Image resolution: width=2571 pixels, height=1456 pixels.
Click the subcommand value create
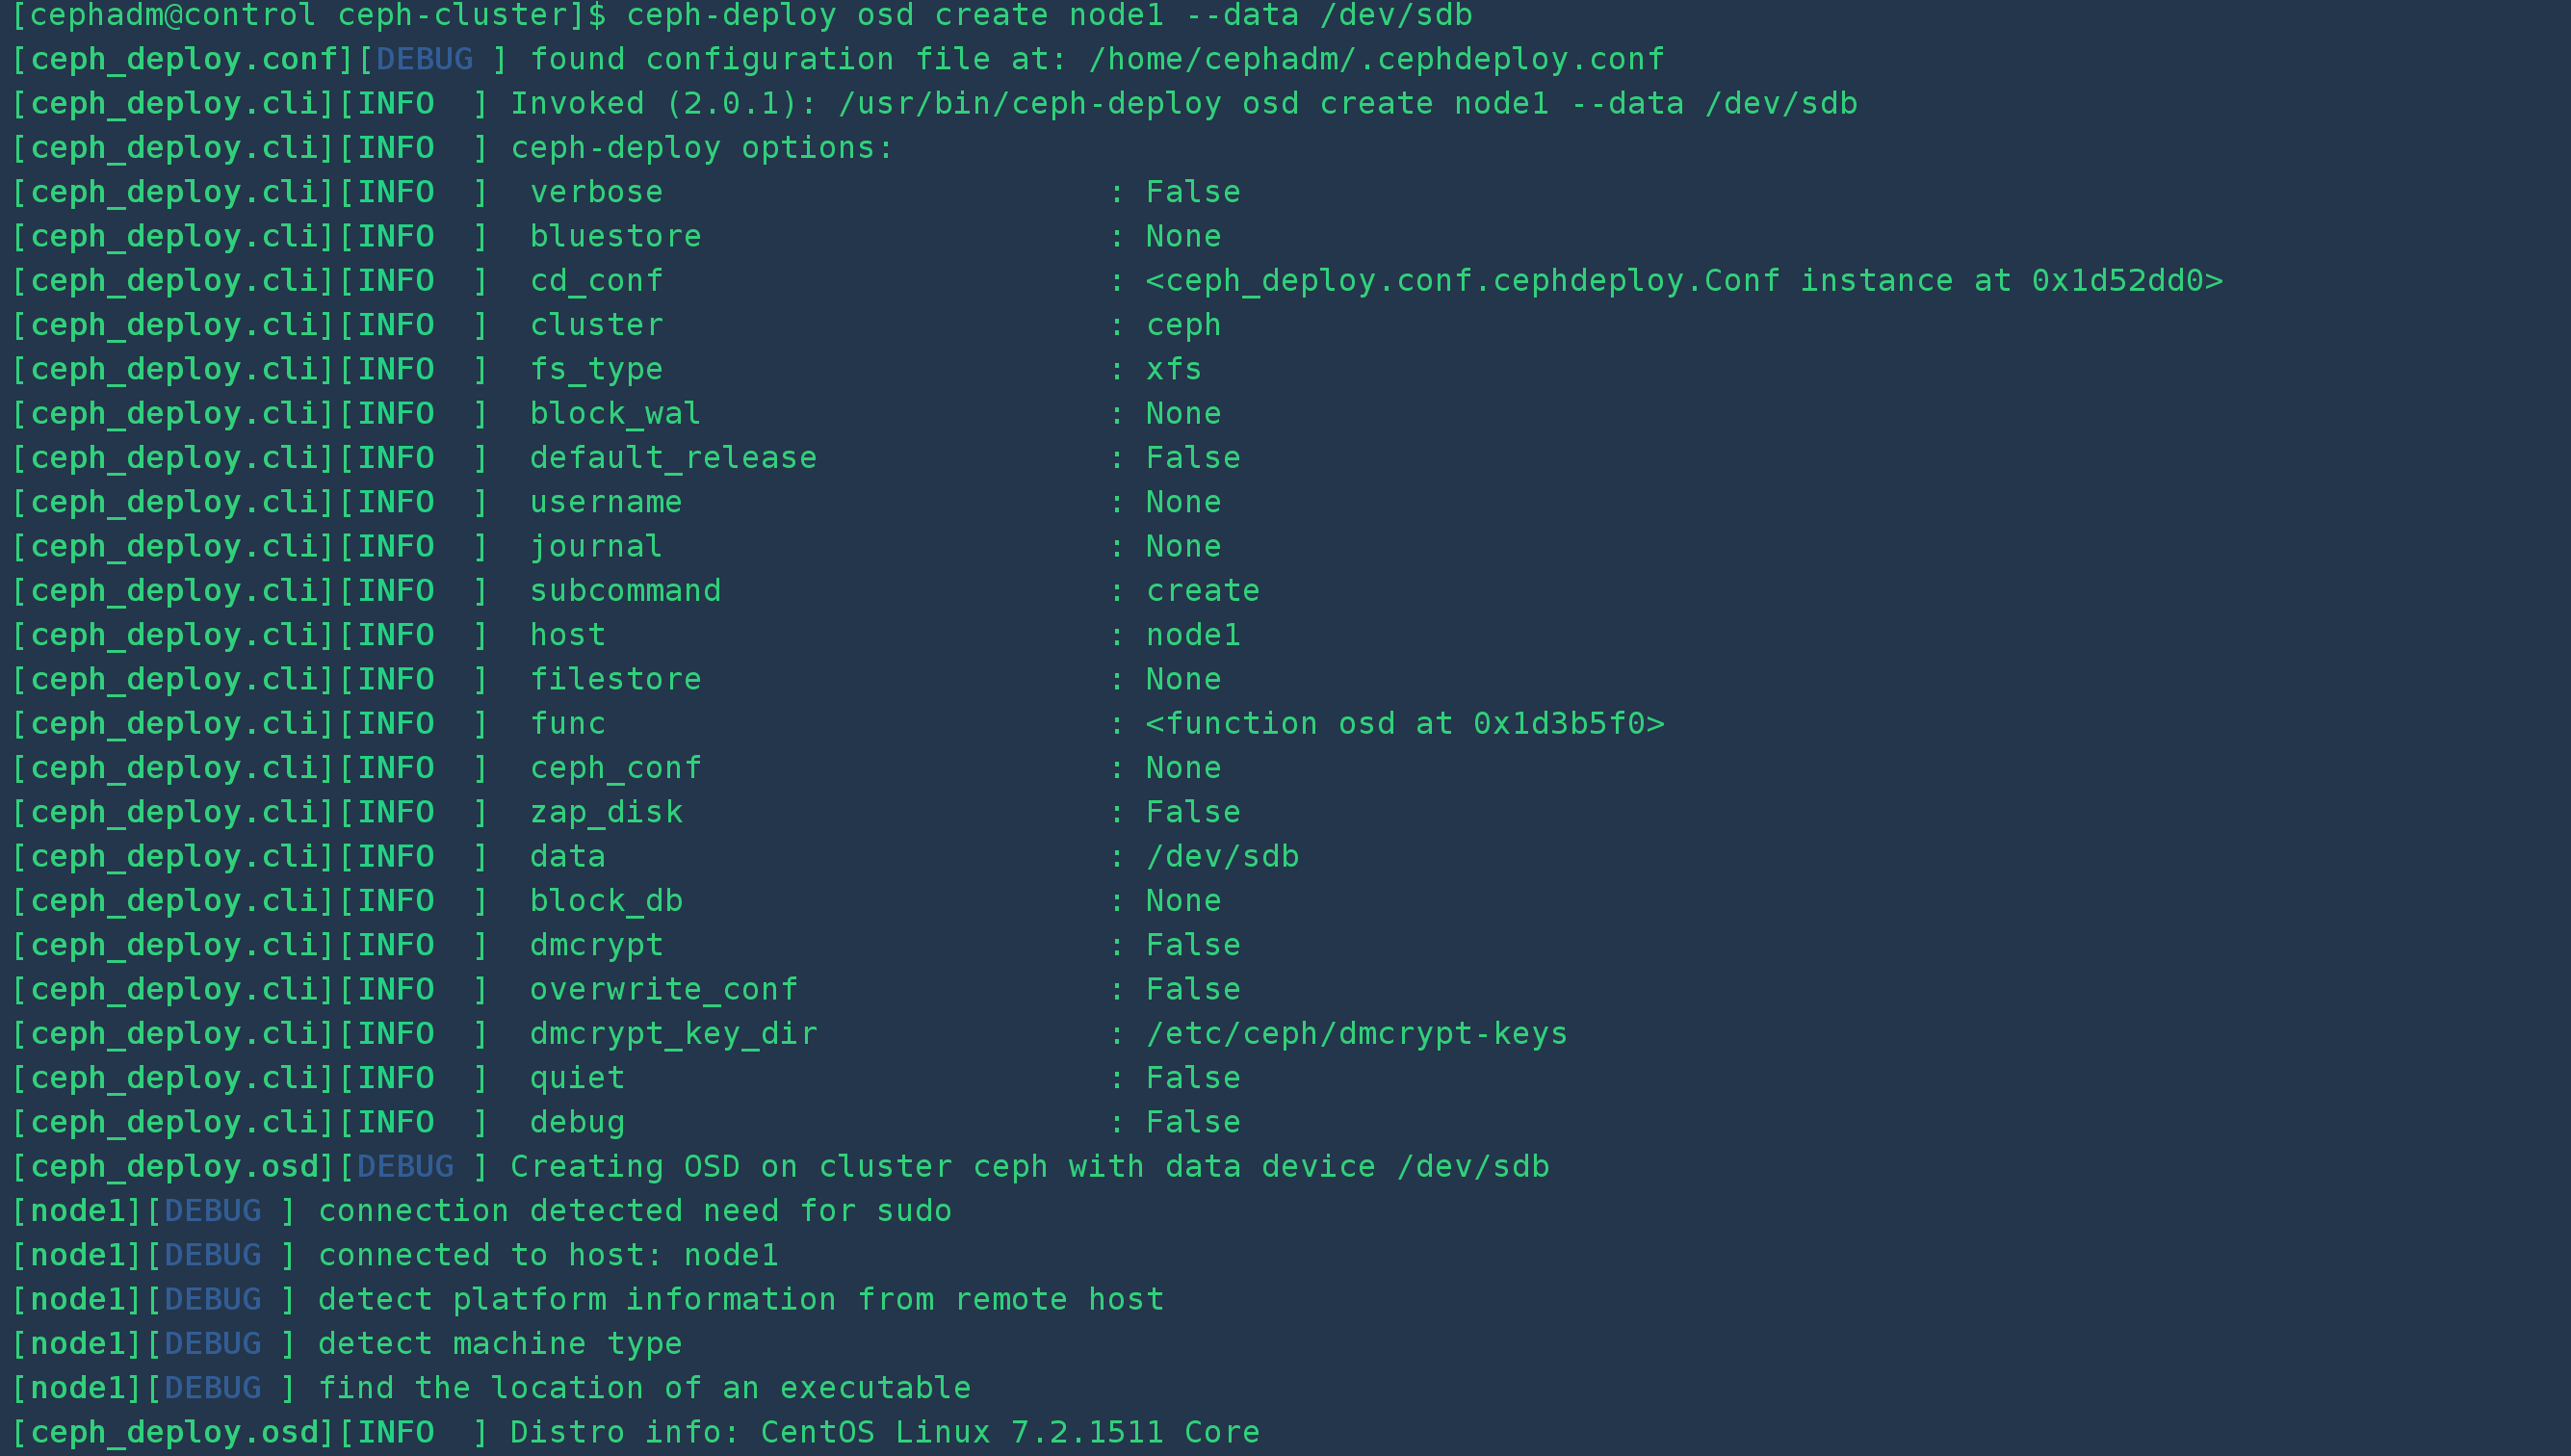tap(1202, 591)
